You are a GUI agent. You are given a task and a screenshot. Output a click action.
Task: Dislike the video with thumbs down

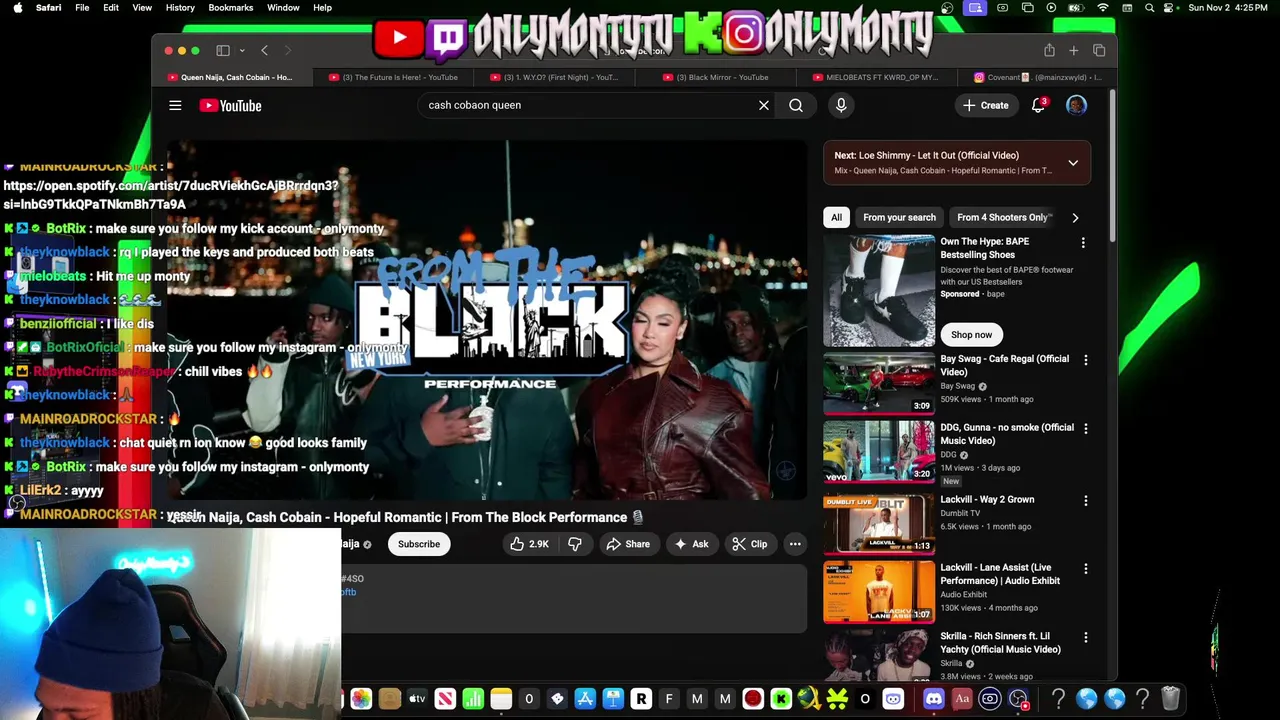575,544
